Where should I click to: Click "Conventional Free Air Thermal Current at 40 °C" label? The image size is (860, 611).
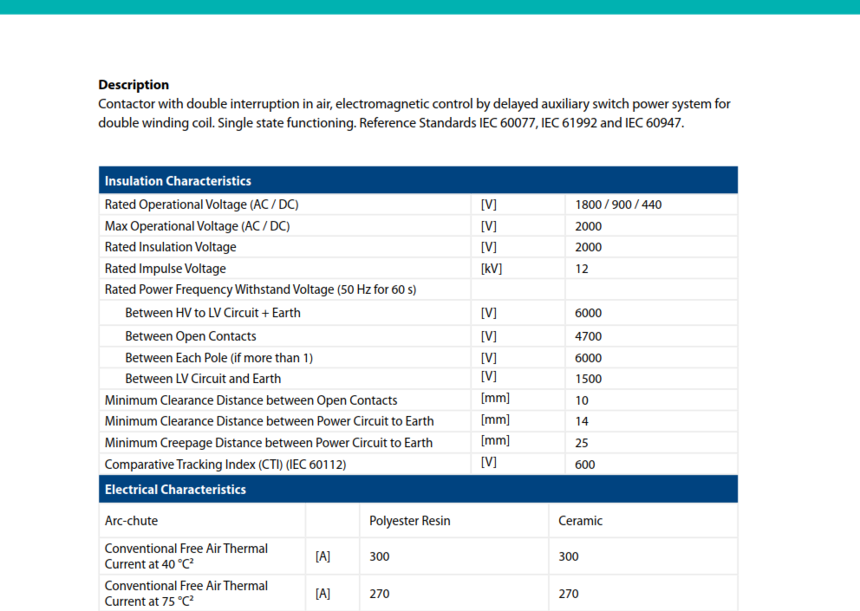[x=186, y=556]
